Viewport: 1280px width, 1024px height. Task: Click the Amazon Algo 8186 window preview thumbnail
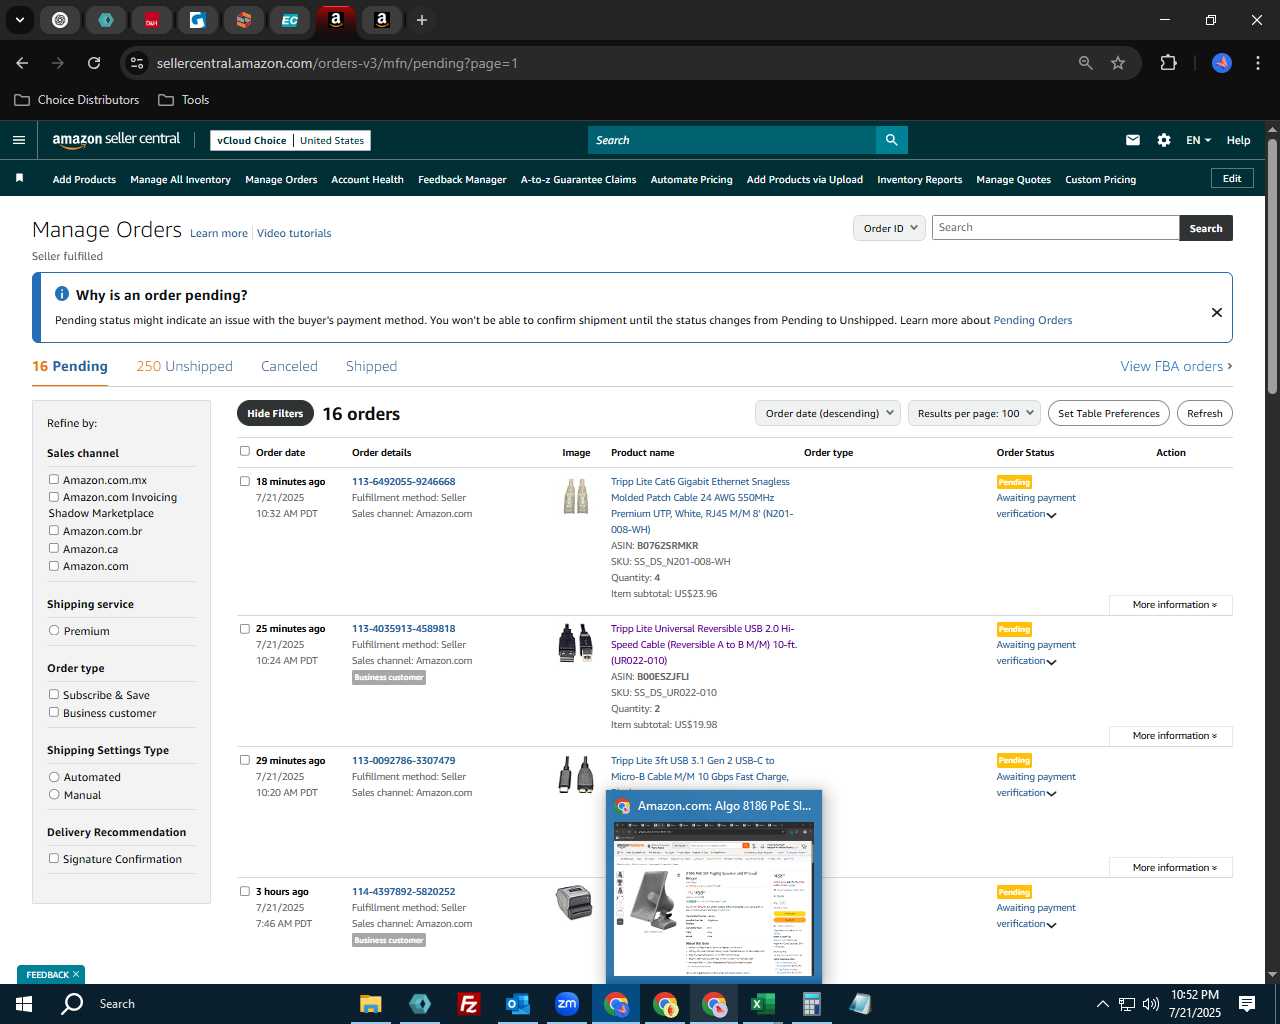(x=714, y=899)
